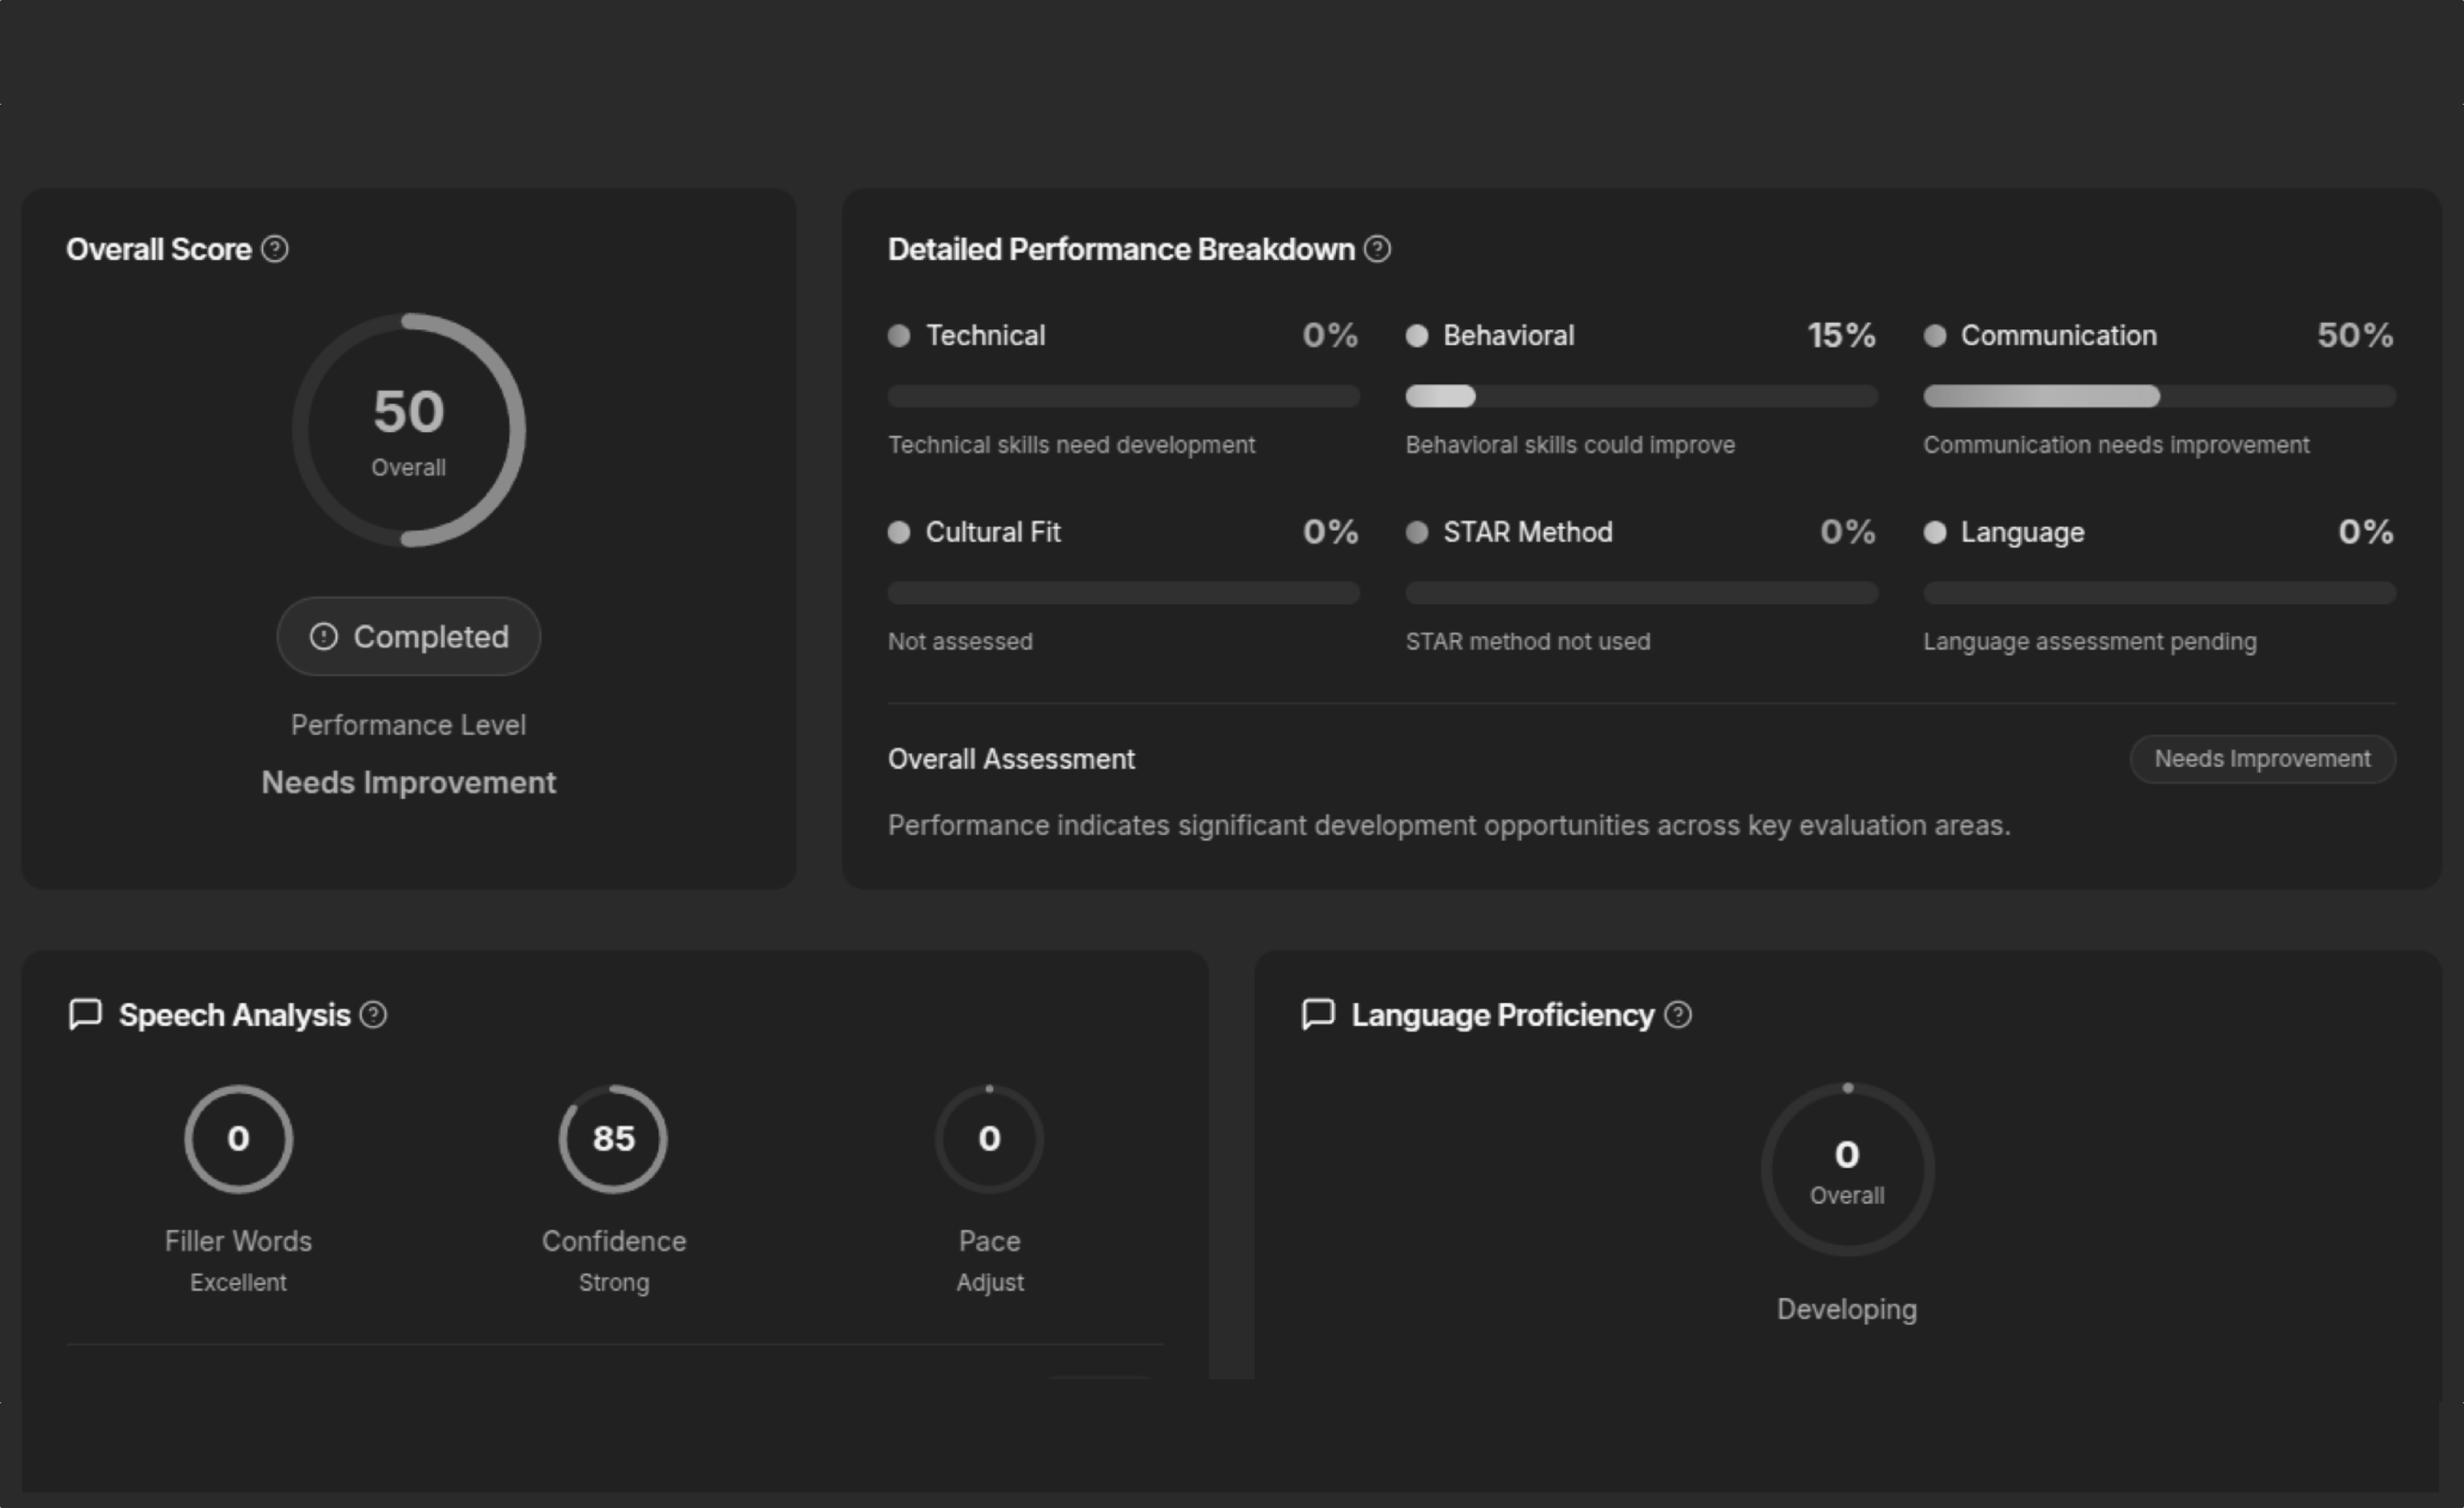Select the Speech Analysis chat bubble icon
2464x1508 pixels.
click(x=85, y=1015)
